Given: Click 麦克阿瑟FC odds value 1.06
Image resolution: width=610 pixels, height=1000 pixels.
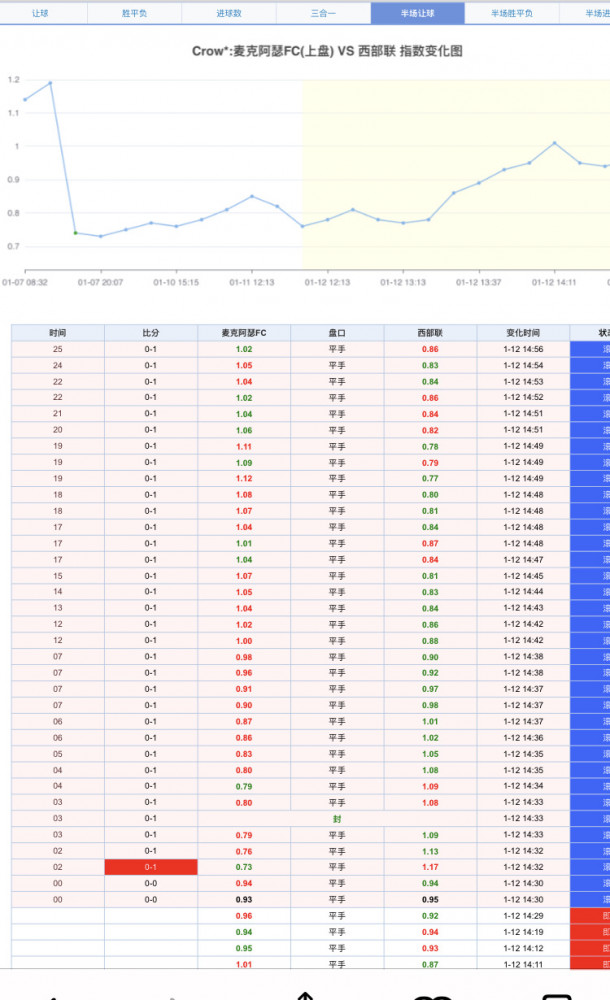Looking at the screenshot, I should point(244,430).
